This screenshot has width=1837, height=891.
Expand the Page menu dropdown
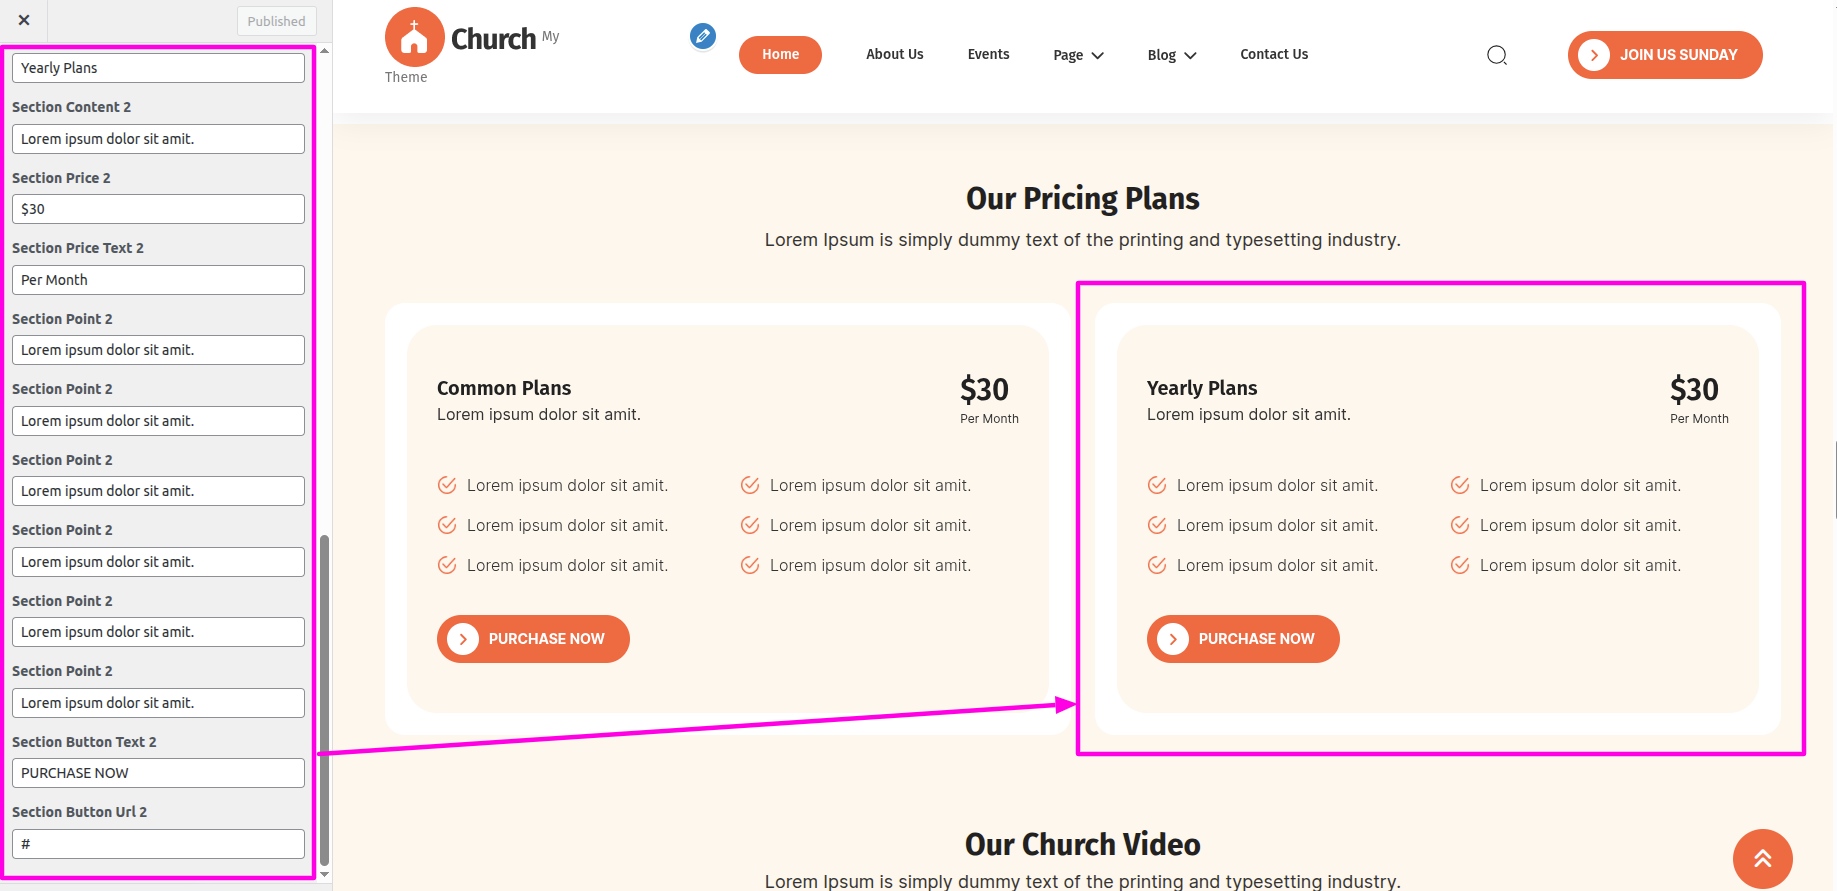1078,55
